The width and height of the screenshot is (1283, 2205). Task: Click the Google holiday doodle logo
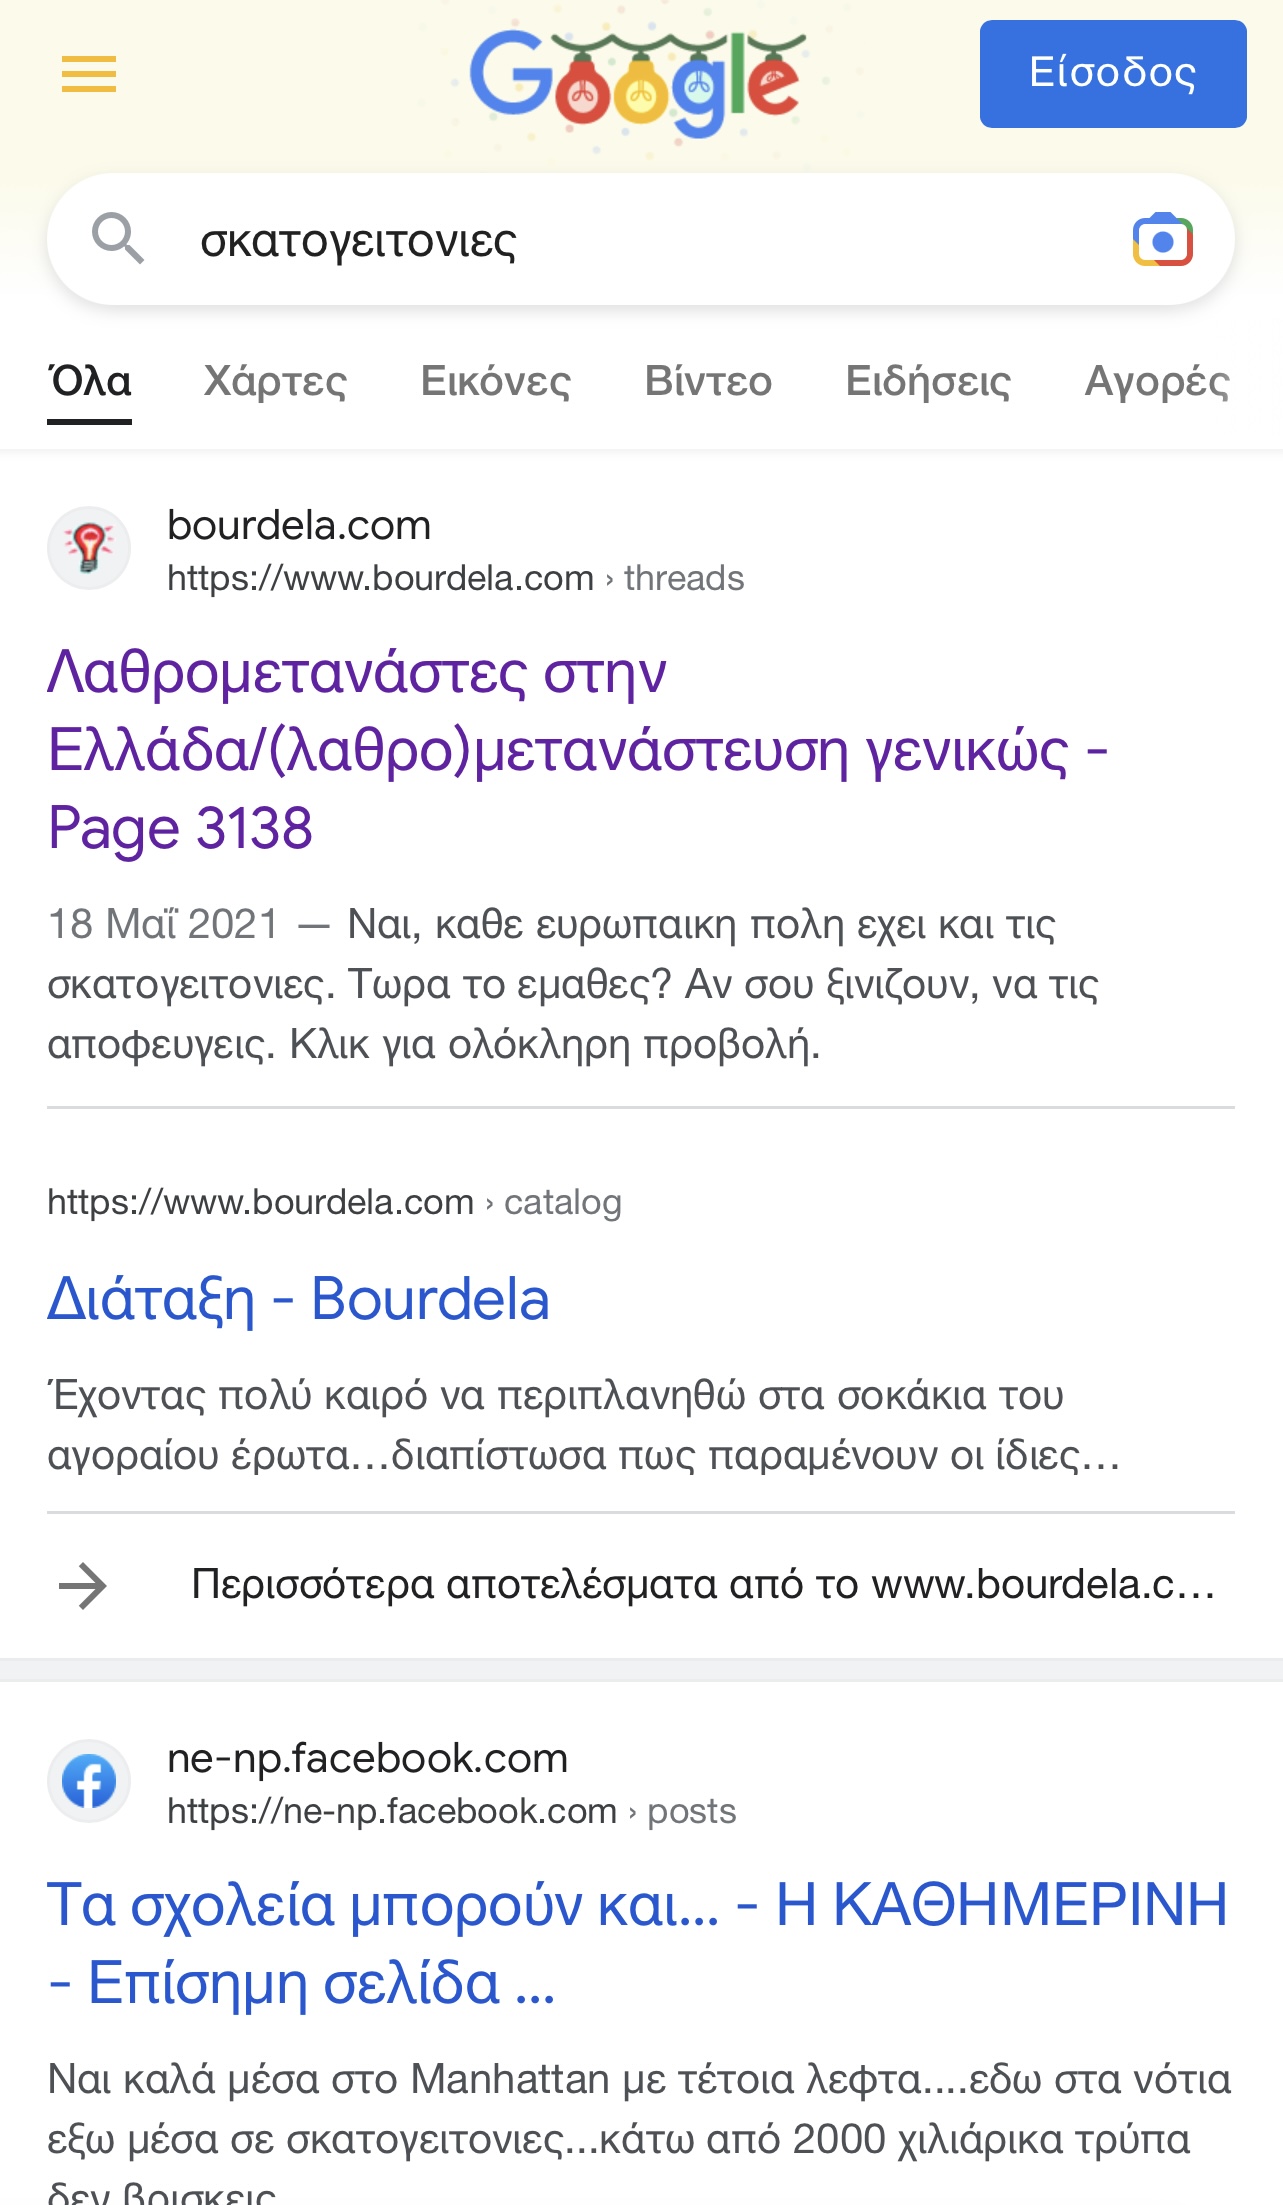[637, 82]
